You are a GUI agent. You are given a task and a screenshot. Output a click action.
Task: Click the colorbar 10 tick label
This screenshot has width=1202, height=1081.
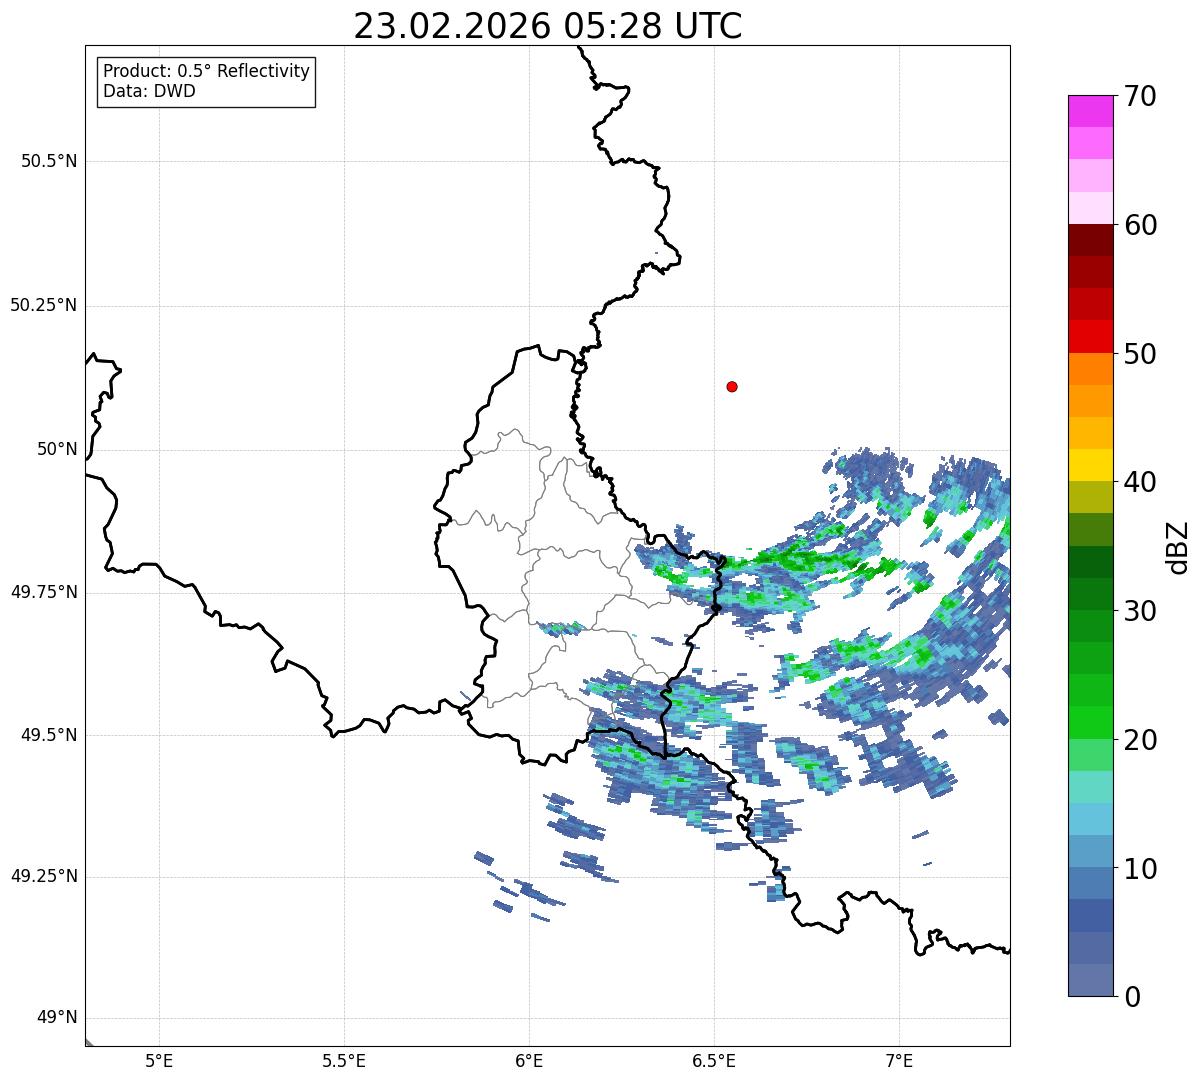click(1140, 868)
